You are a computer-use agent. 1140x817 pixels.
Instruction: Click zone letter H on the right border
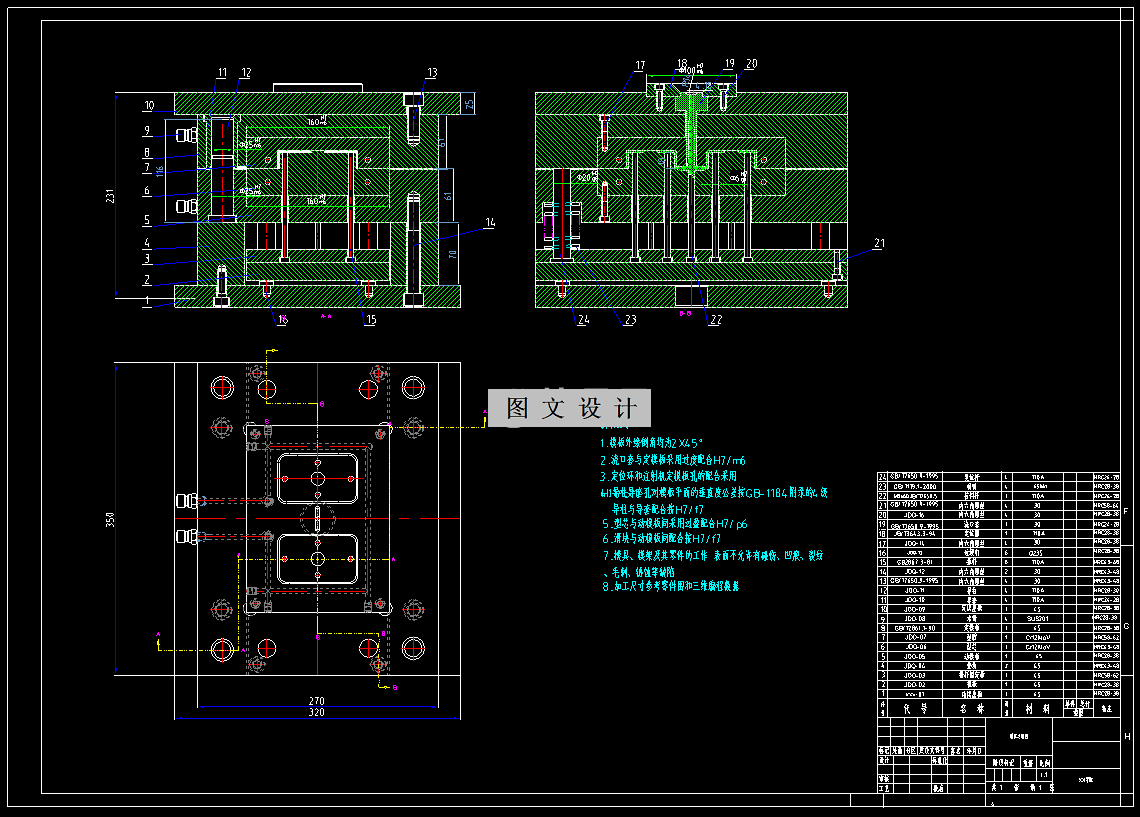click(x=1128, y=736)
